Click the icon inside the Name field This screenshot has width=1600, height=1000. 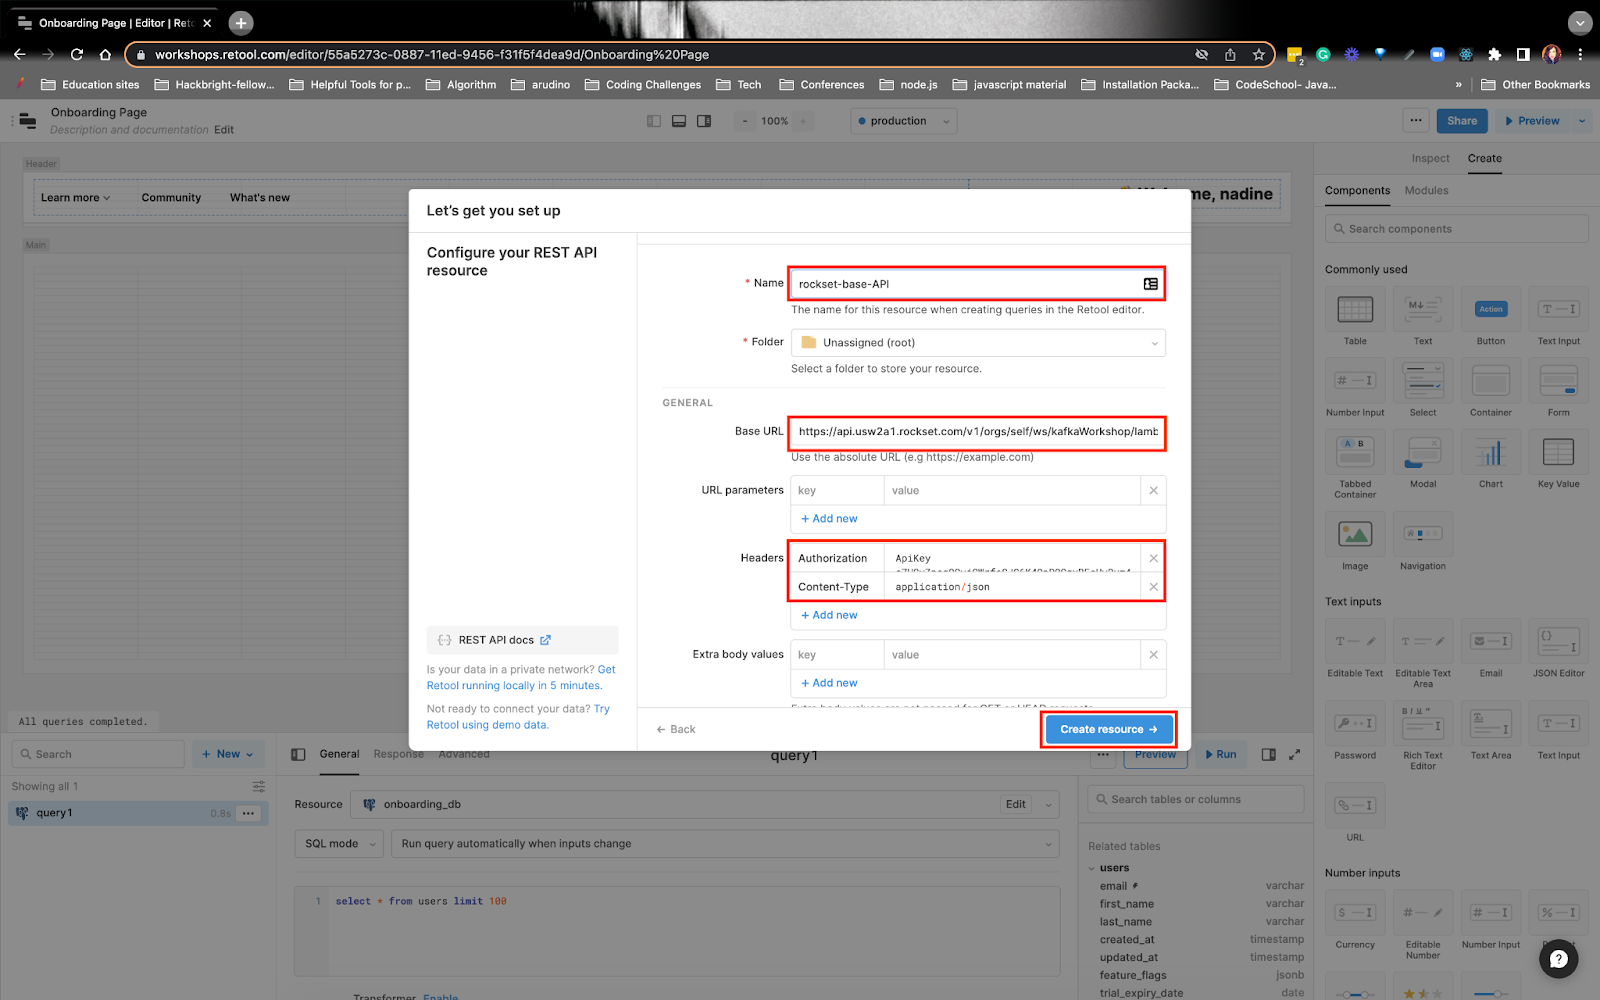point(1151,284)
